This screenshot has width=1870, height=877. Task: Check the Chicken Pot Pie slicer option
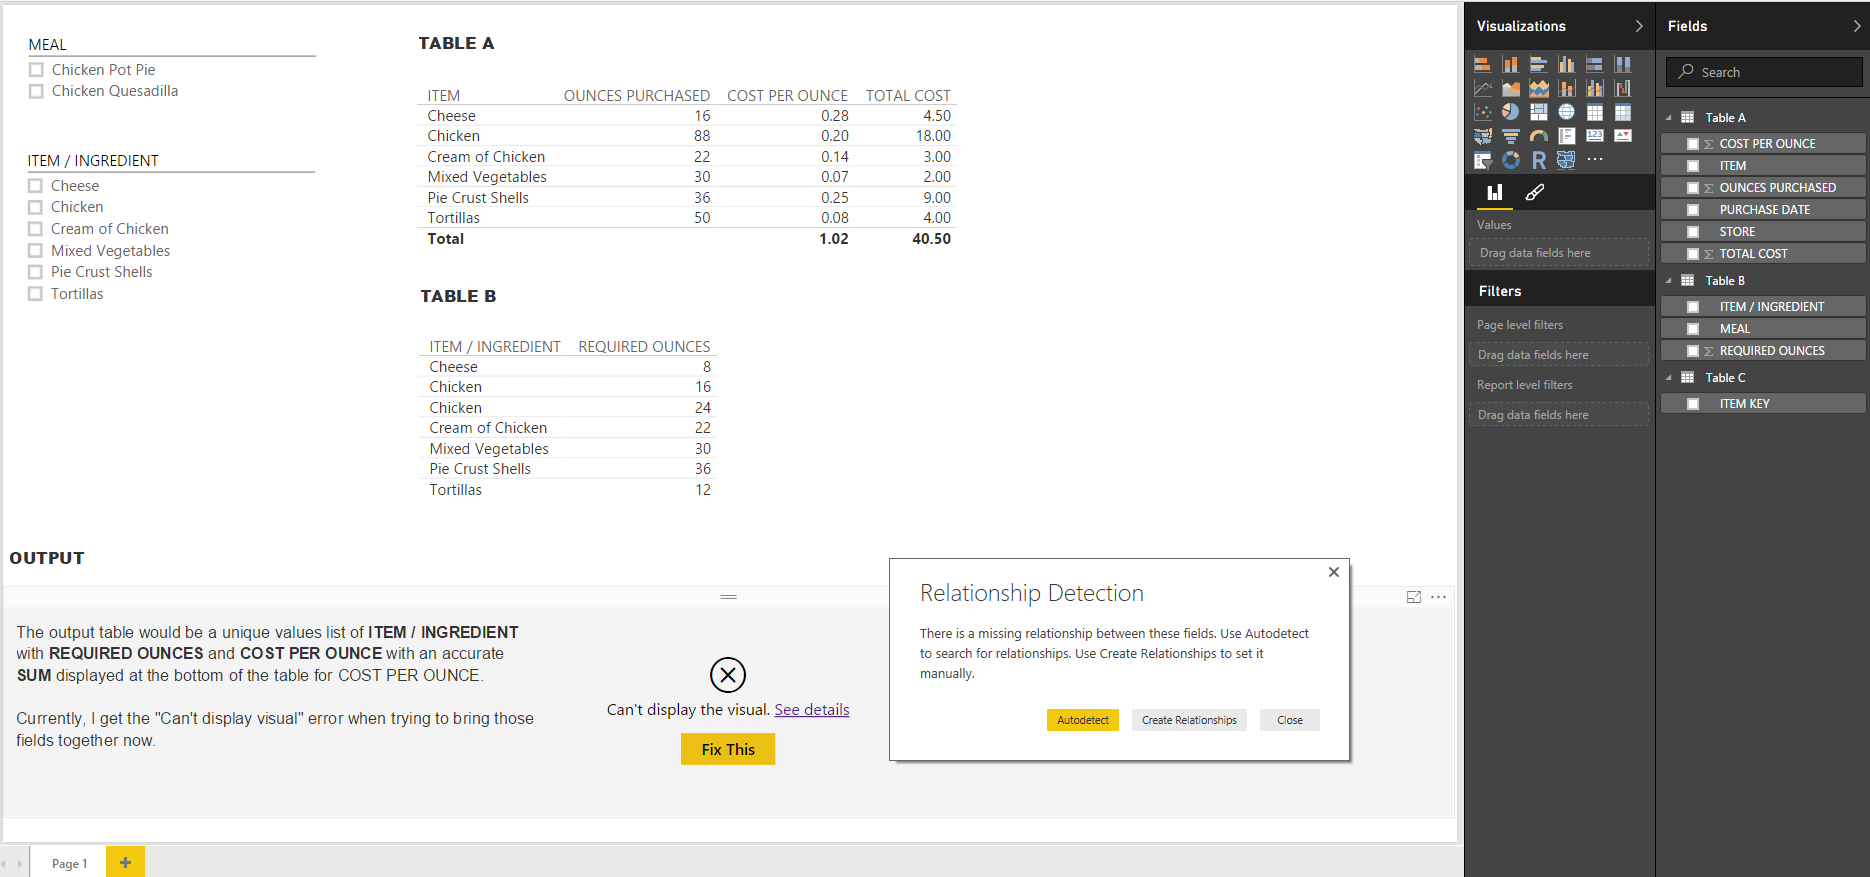[x=36, y=70]
